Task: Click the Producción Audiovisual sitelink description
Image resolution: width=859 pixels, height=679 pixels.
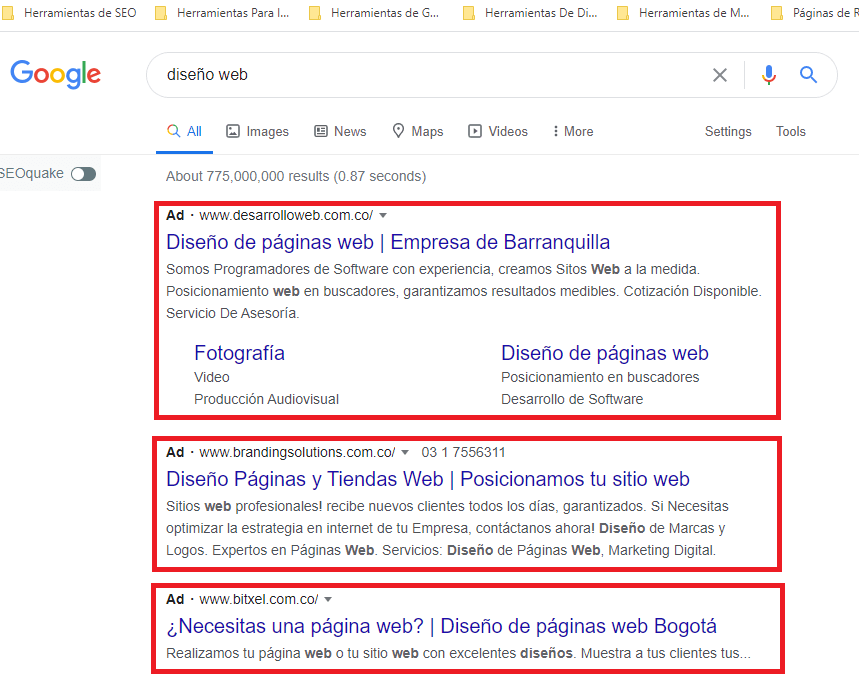Action: pos(266,399)
